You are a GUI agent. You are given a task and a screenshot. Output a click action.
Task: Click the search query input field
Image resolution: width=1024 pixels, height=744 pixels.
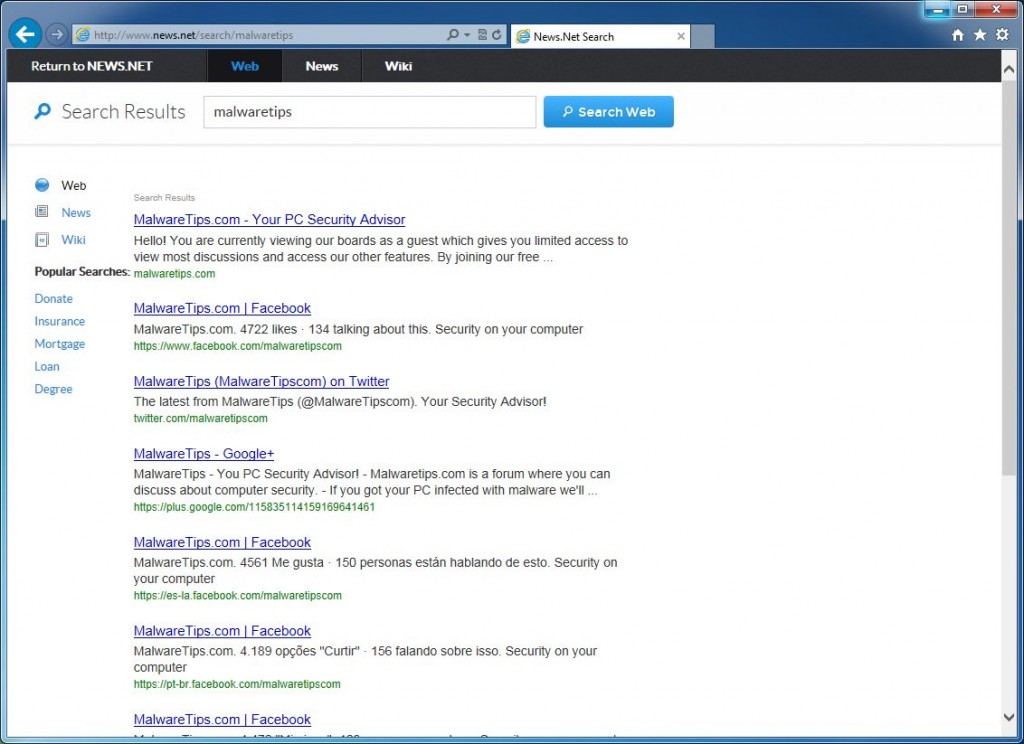[370, 112]
